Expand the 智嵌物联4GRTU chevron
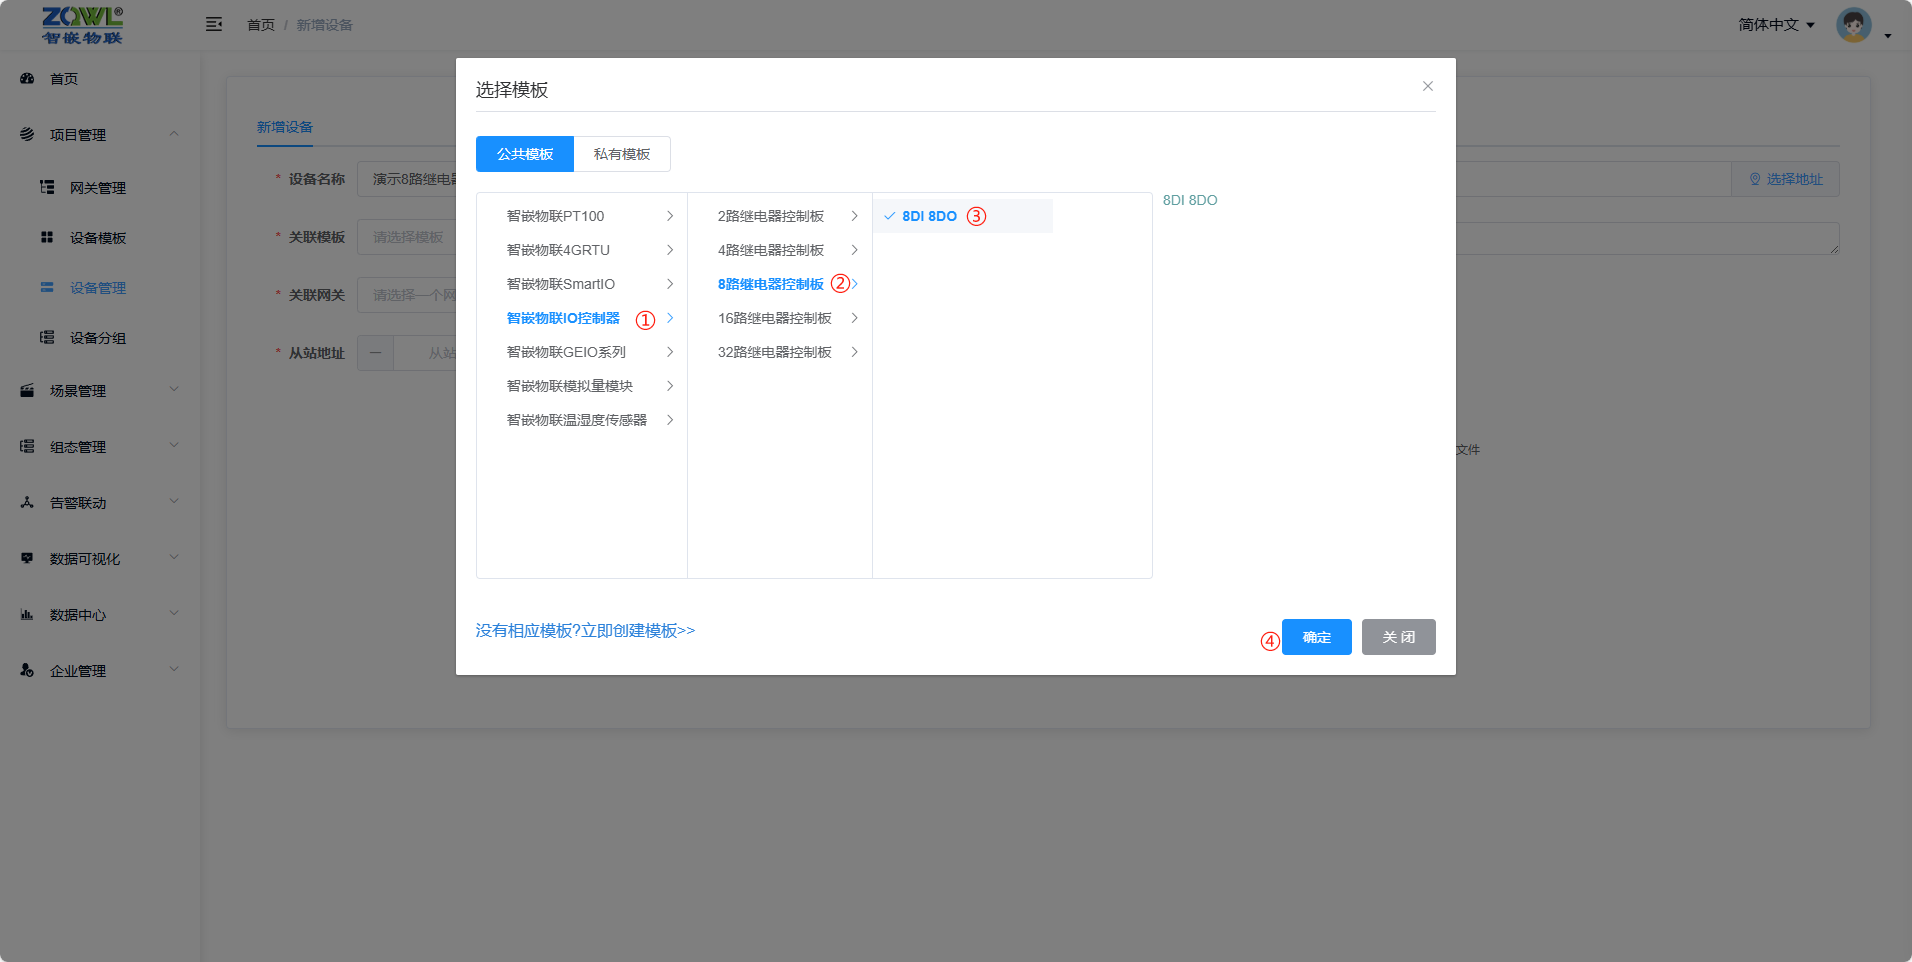The image size is (1912, 962). coord(670,250)
